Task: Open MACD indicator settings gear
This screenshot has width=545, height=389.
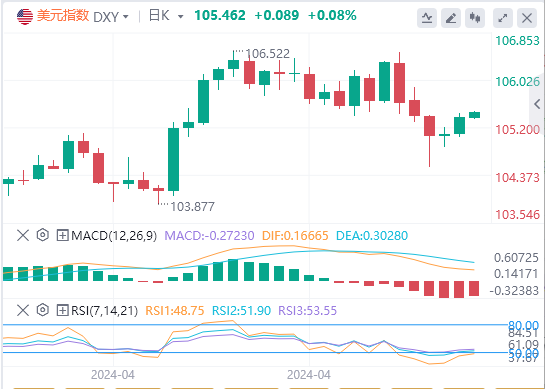Action: (x=42, y=235)
